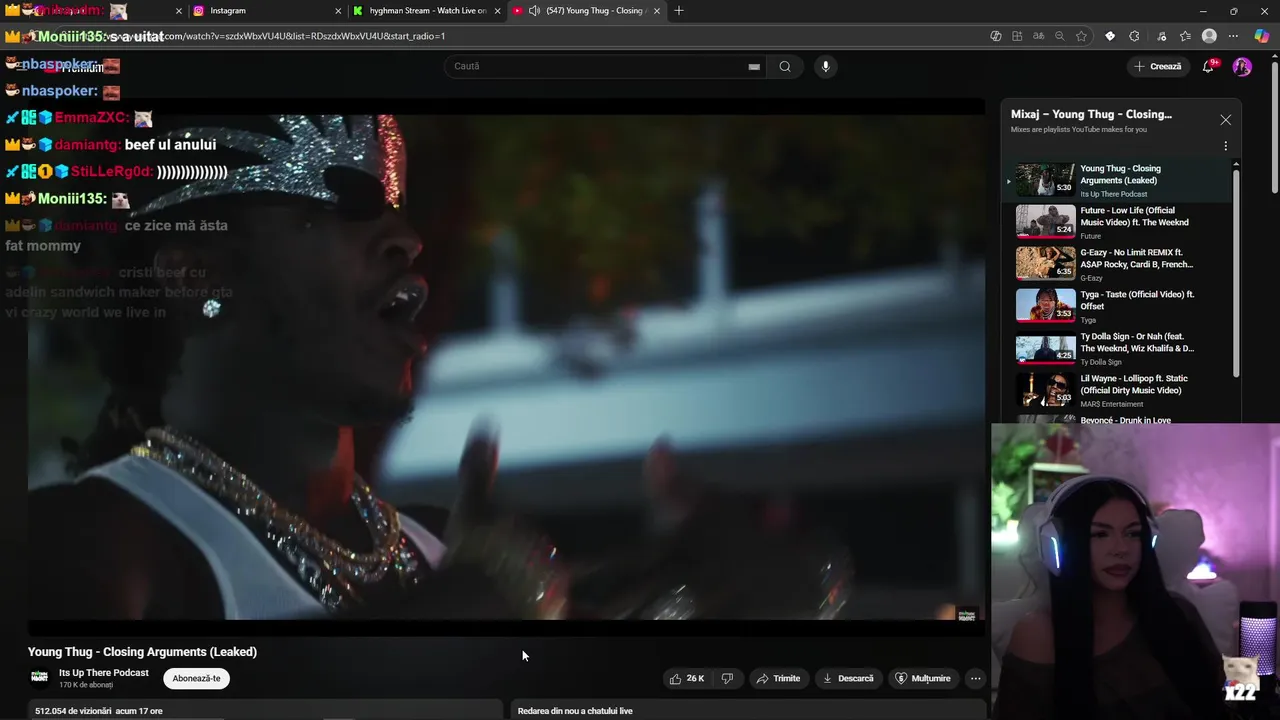Open the Its Up There Podcast channel
1280x720 pixels.
click(104, 673)
